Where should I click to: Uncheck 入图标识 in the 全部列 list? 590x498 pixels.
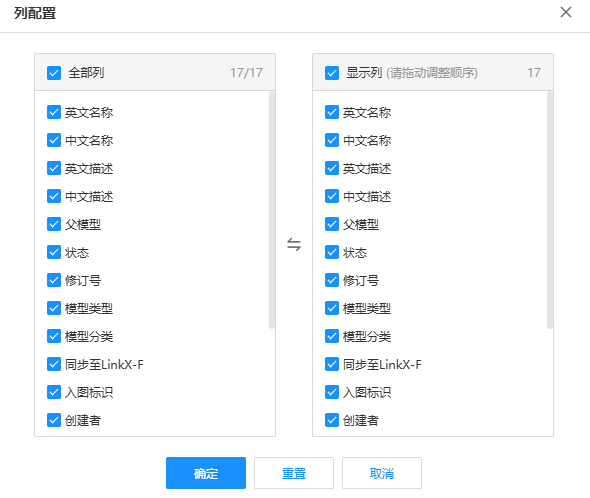54,392
